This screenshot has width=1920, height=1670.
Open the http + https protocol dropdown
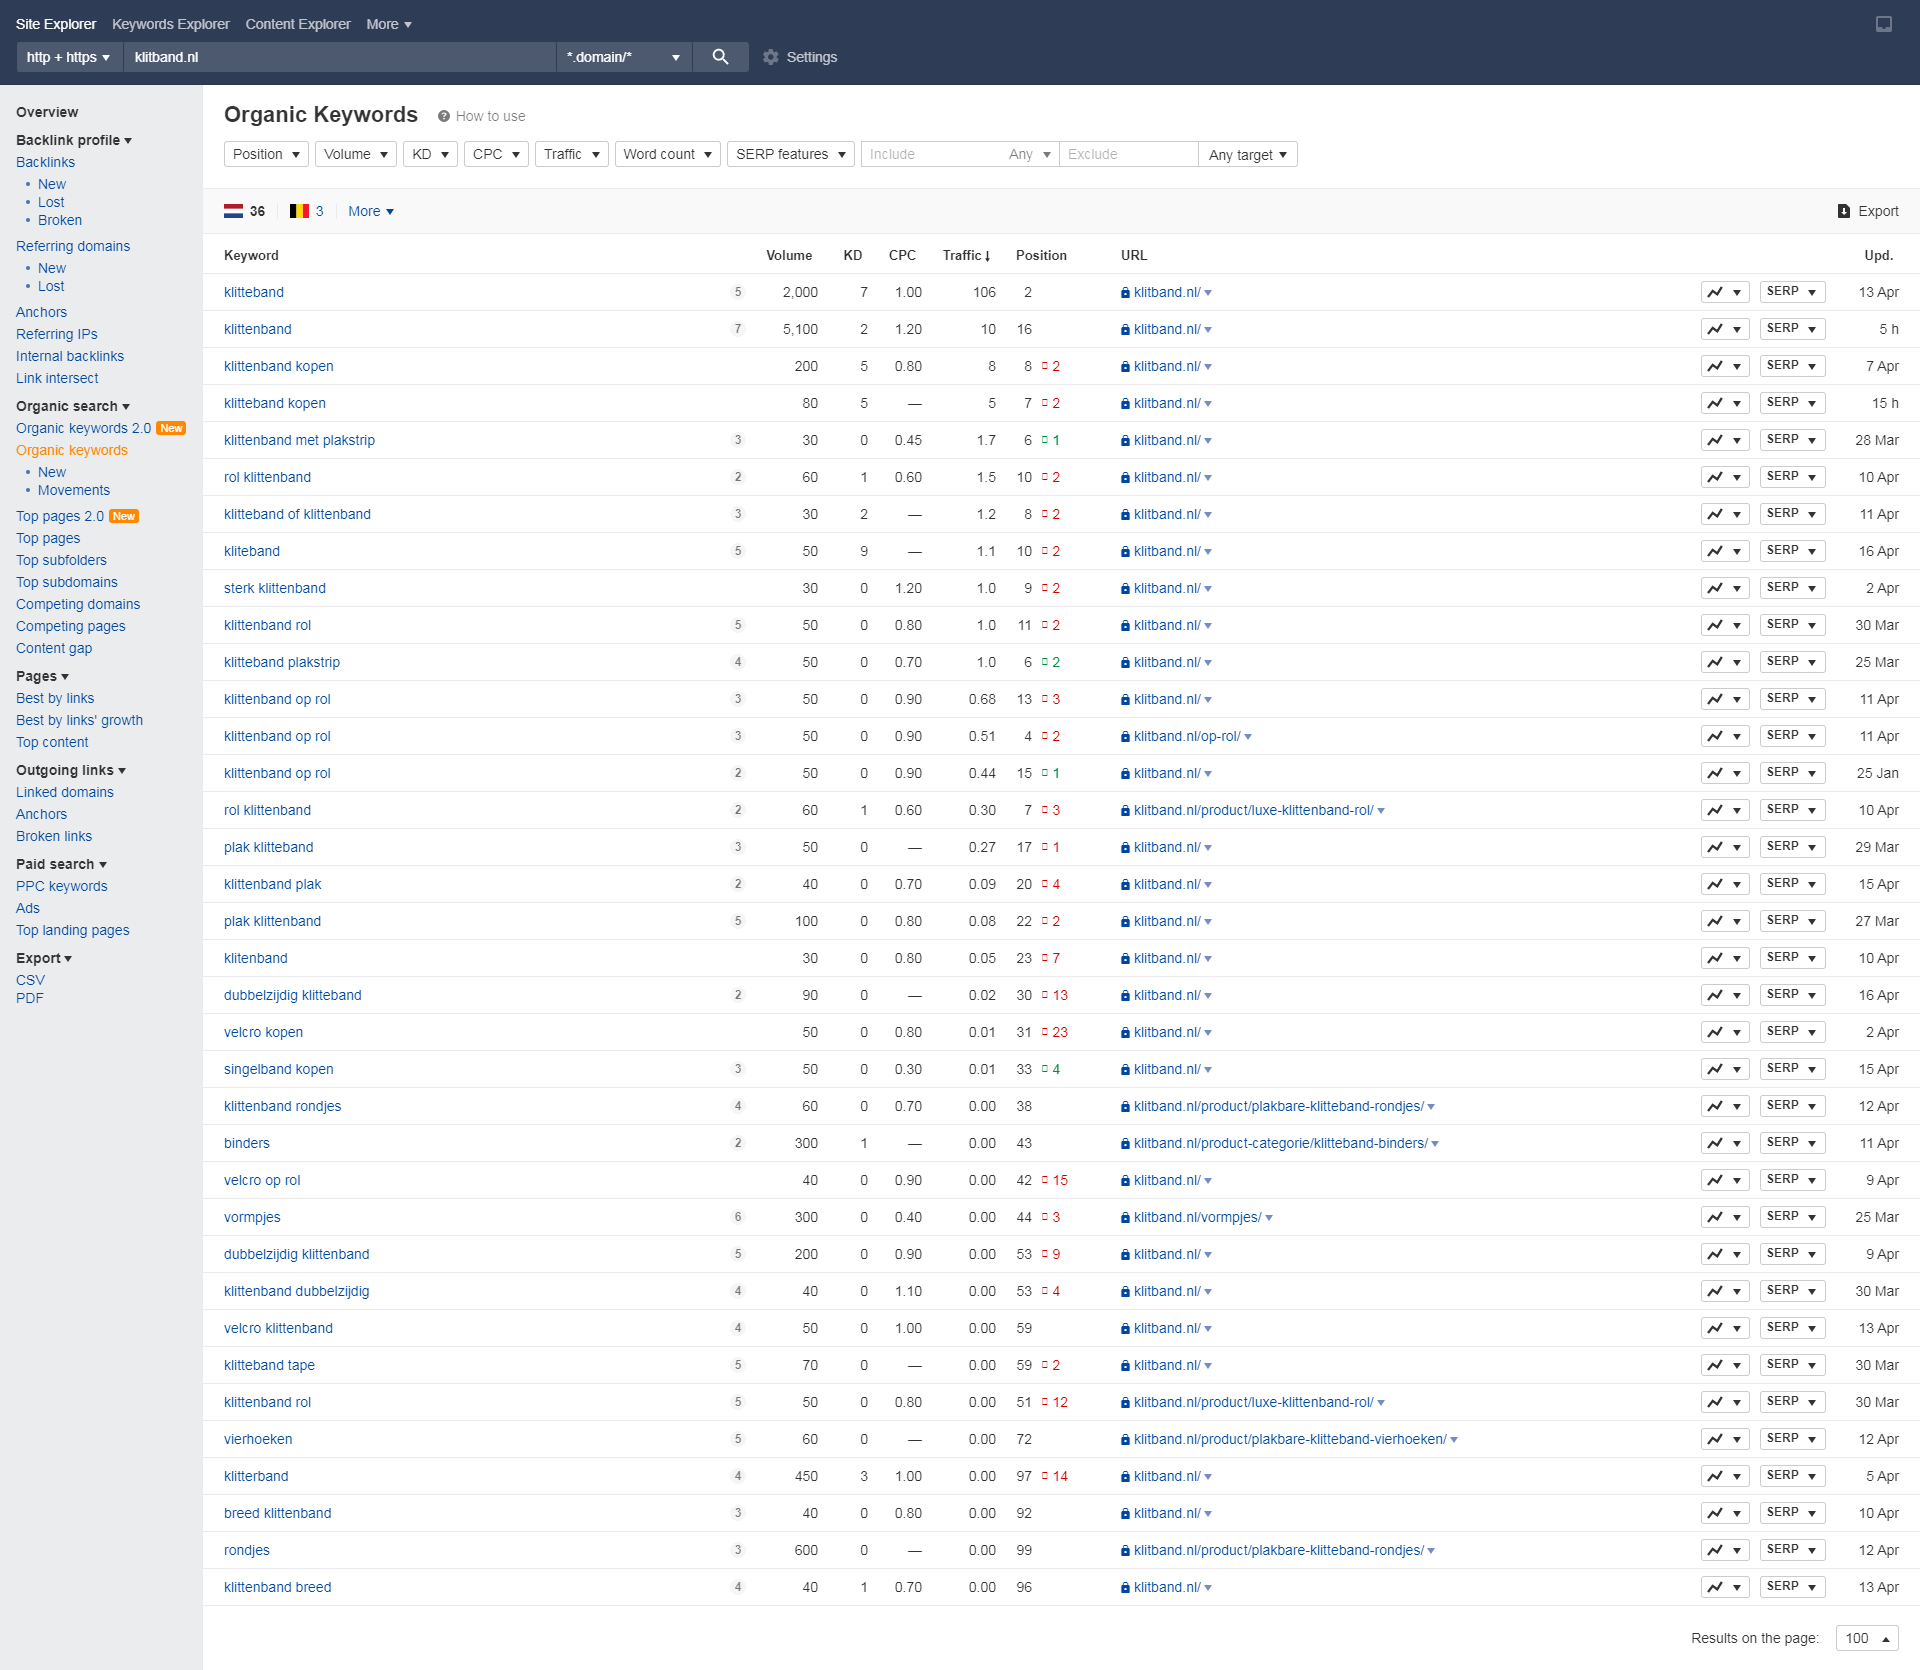pyautogui.click(x=69, y=57)
